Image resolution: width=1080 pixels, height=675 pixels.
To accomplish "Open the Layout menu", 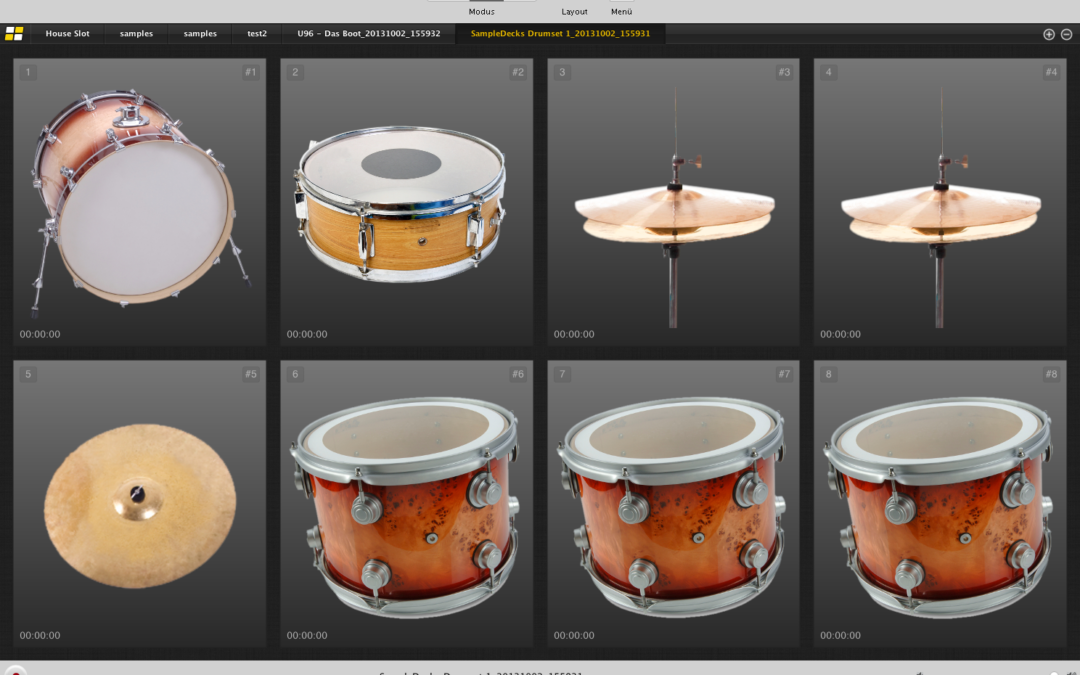I will [x=574, y=12].
